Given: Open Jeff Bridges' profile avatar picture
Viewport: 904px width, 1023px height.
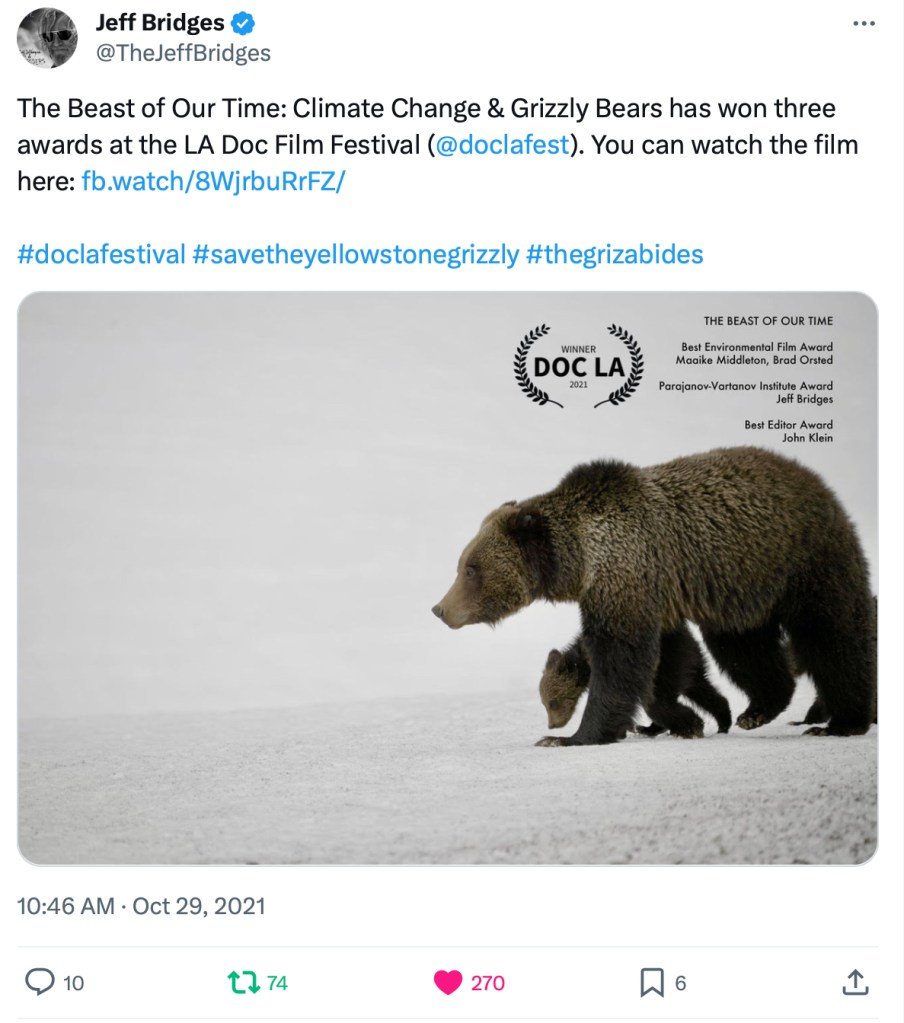Looking at the screenshot, I should click(x=47, y=38).
